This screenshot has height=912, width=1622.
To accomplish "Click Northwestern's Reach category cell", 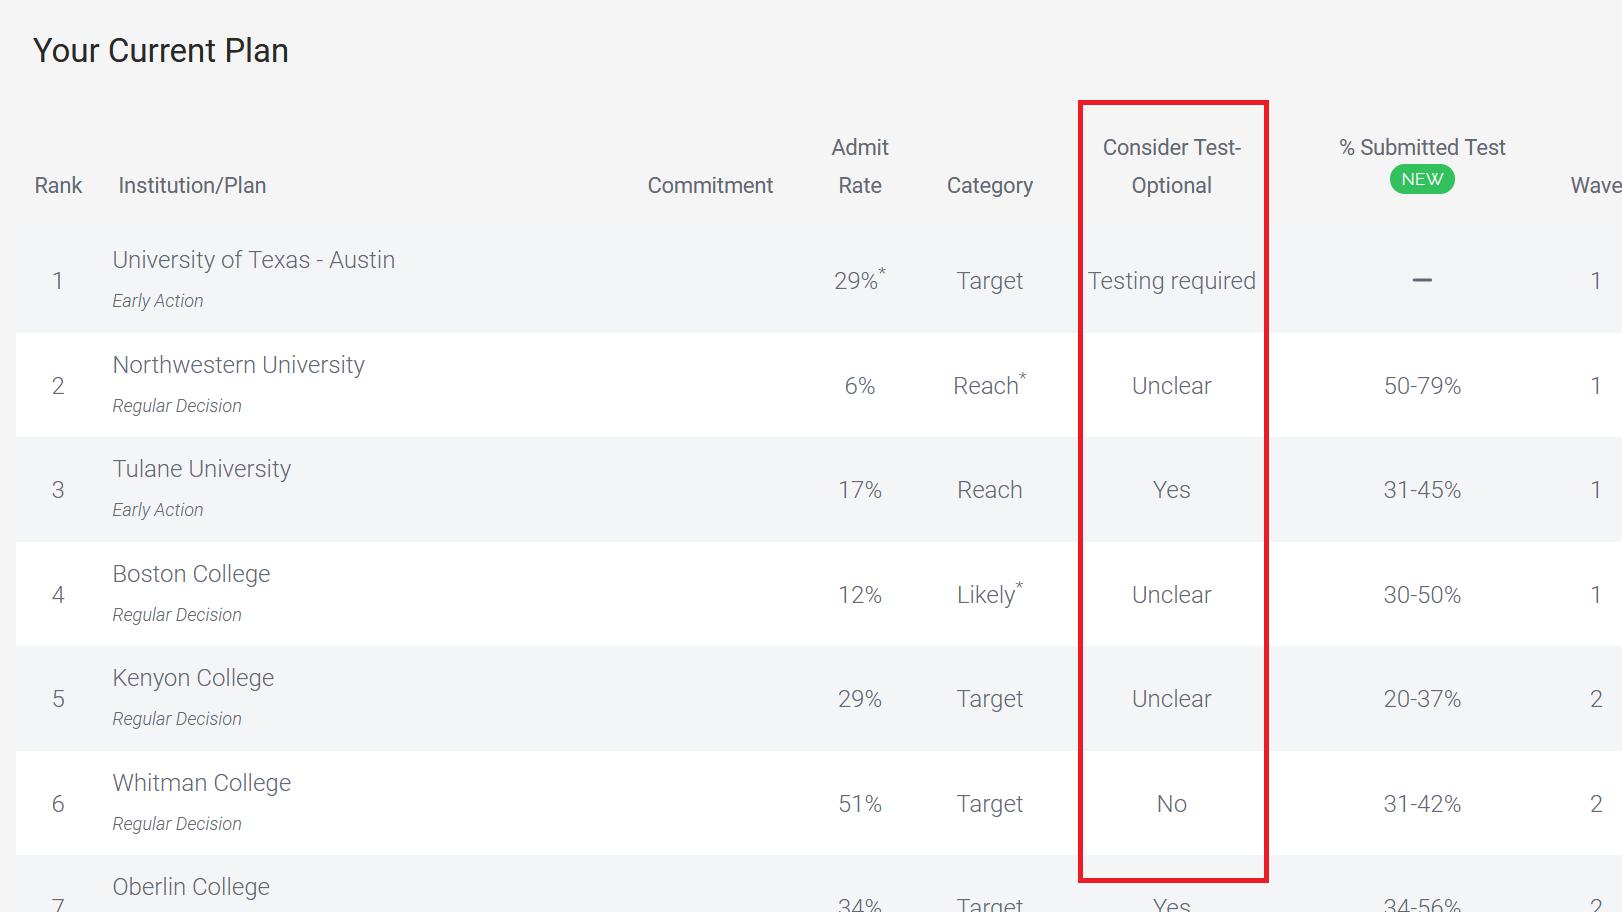I will pyautogui.click(x=988, y=386).
